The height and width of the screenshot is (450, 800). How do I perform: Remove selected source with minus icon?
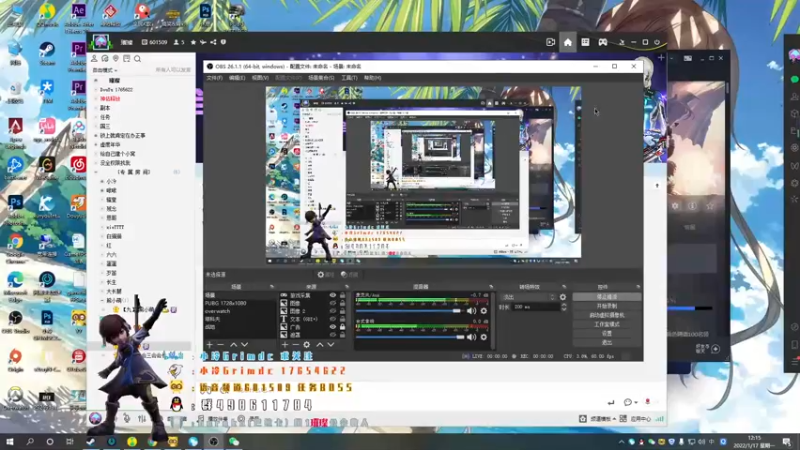click(295, 345)
